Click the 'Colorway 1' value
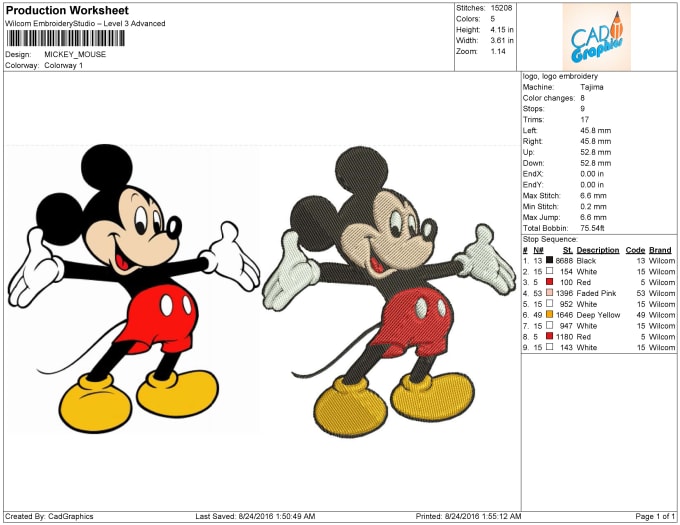This screenshot has width=680, height=525. [63, 65]
